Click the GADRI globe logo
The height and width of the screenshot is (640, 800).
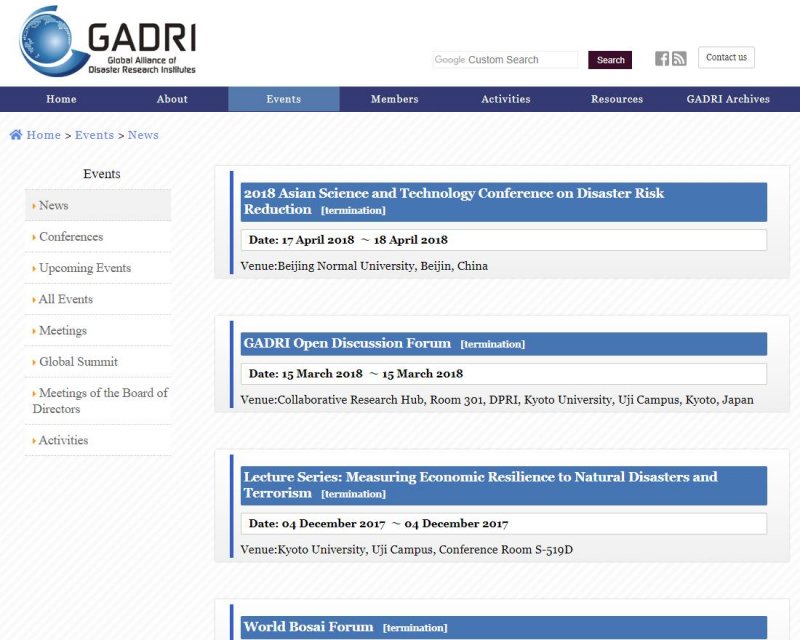pyautogui.click(x=52, y=42)
